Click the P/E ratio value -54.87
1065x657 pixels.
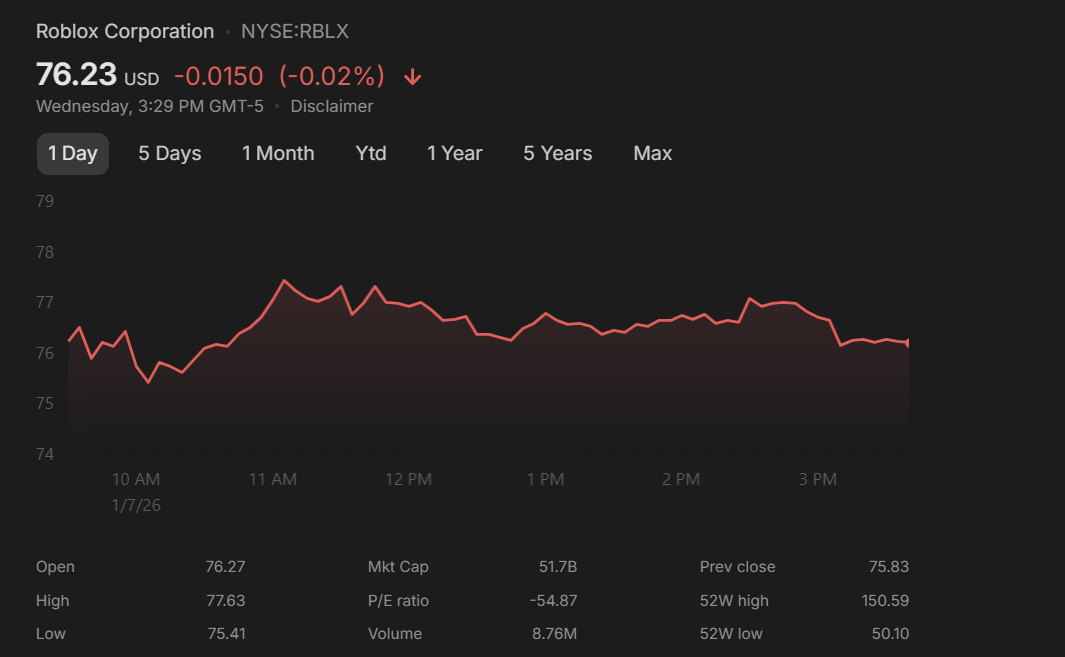[x=554, y=601]
